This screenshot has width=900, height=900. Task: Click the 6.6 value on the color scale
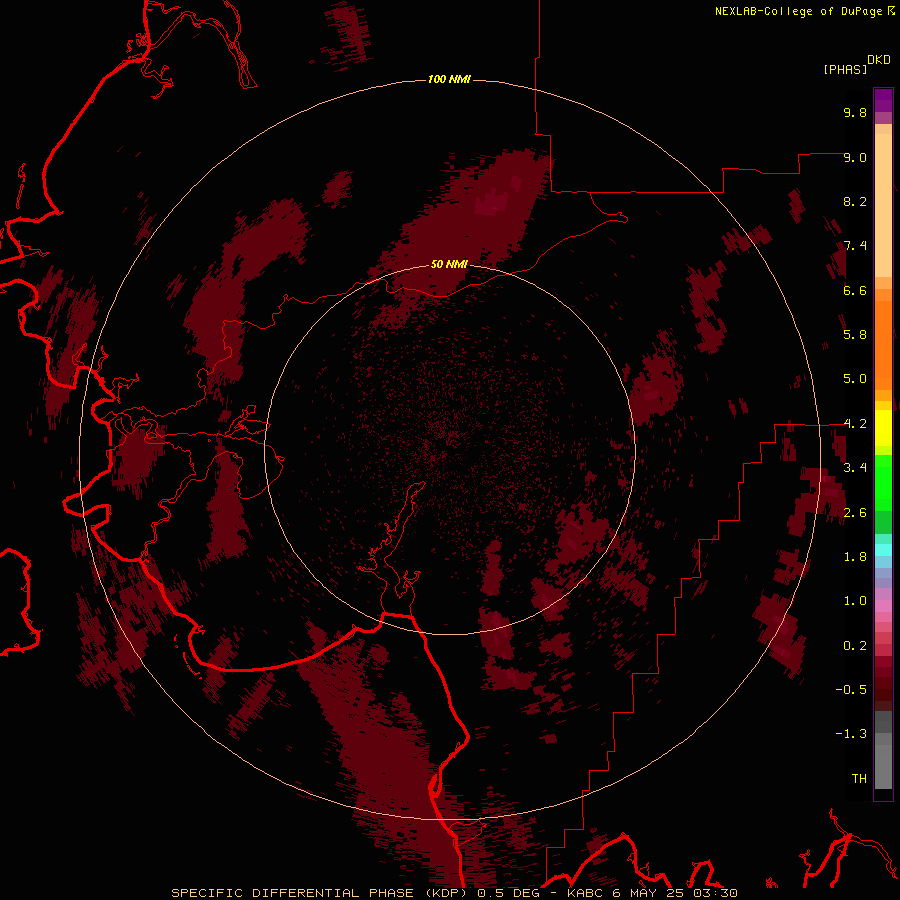[855, 290]
